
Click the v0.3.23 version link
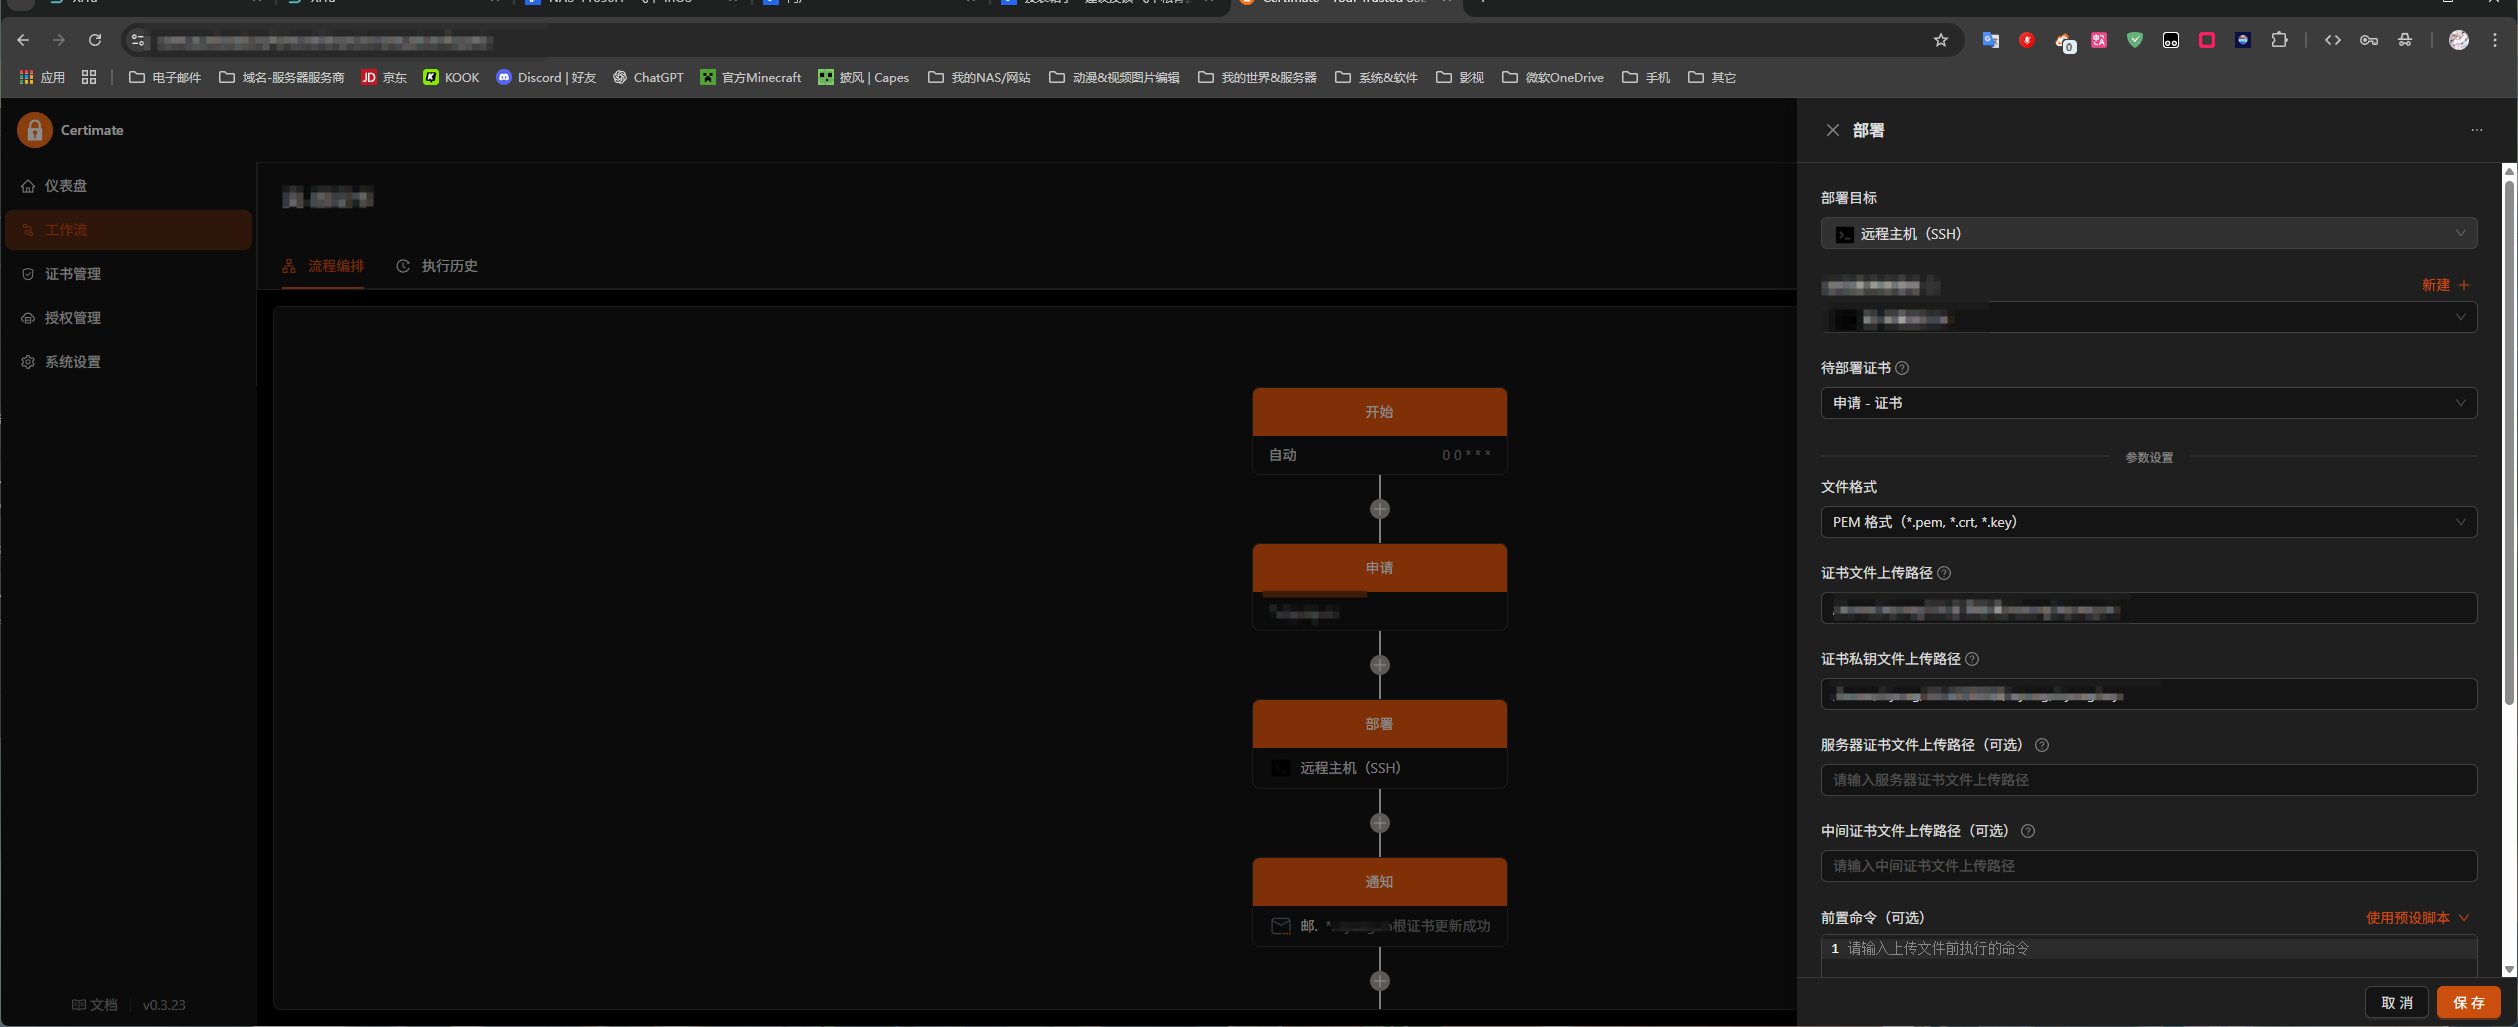coord(164,1005)
